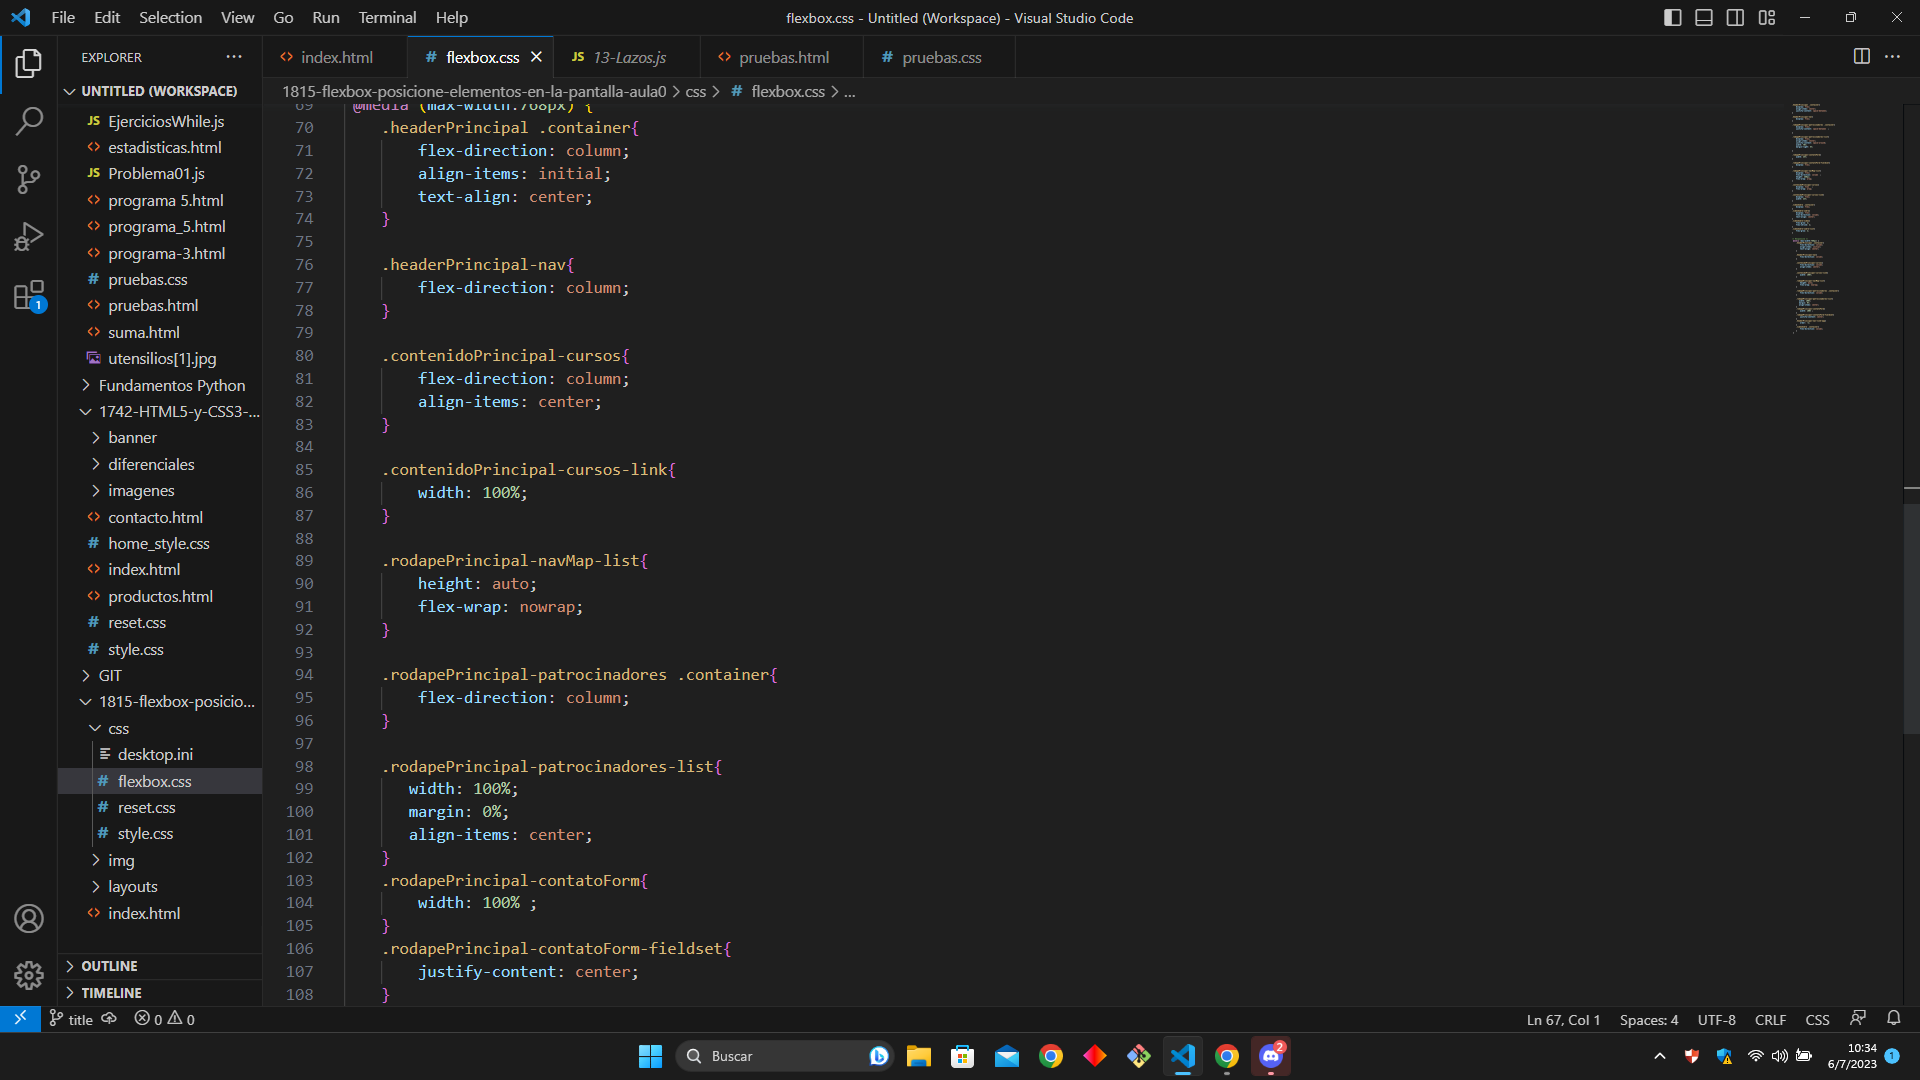Collapse the UNTITLED (WORKSPACE) section

[159, 91]
